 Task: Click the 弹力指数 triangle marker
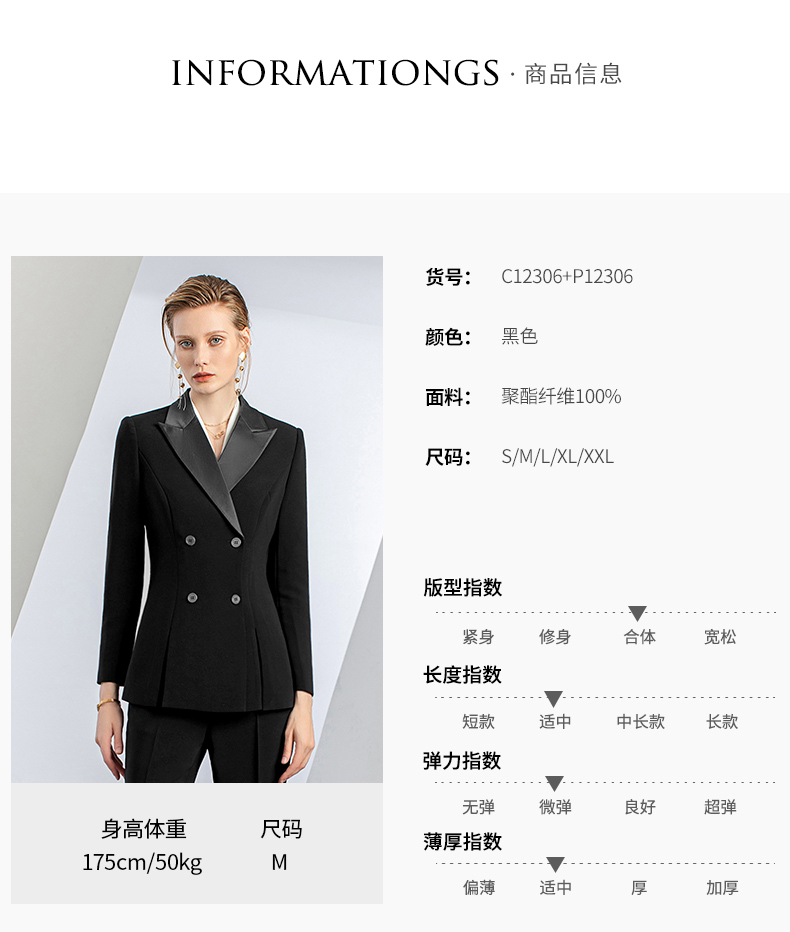554,783
